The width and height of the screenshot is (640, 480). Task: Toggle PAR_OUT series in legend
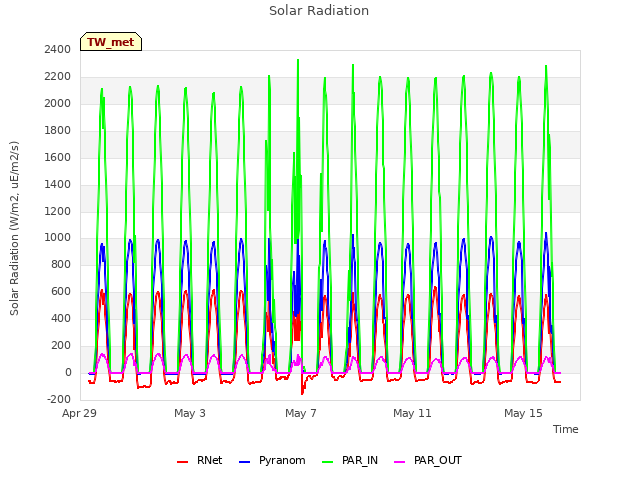[428, 460]
